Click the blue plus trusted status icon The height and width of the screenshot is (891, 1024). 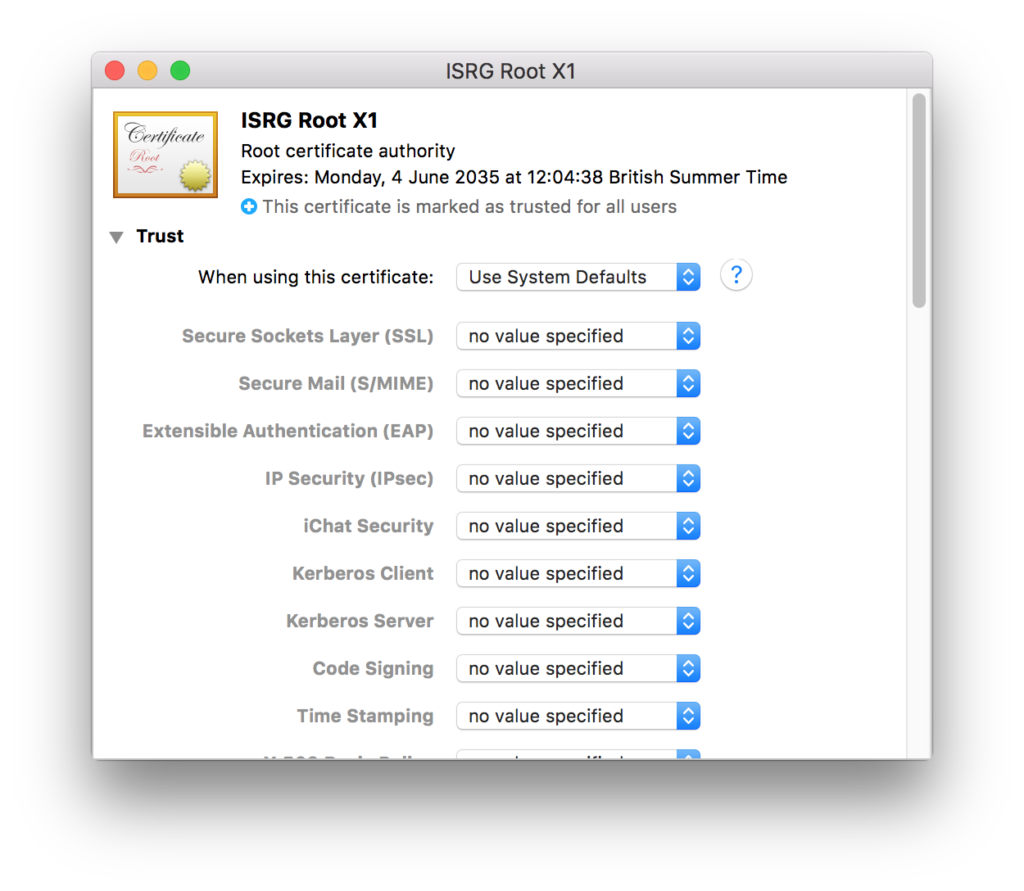tap(249, 207)
